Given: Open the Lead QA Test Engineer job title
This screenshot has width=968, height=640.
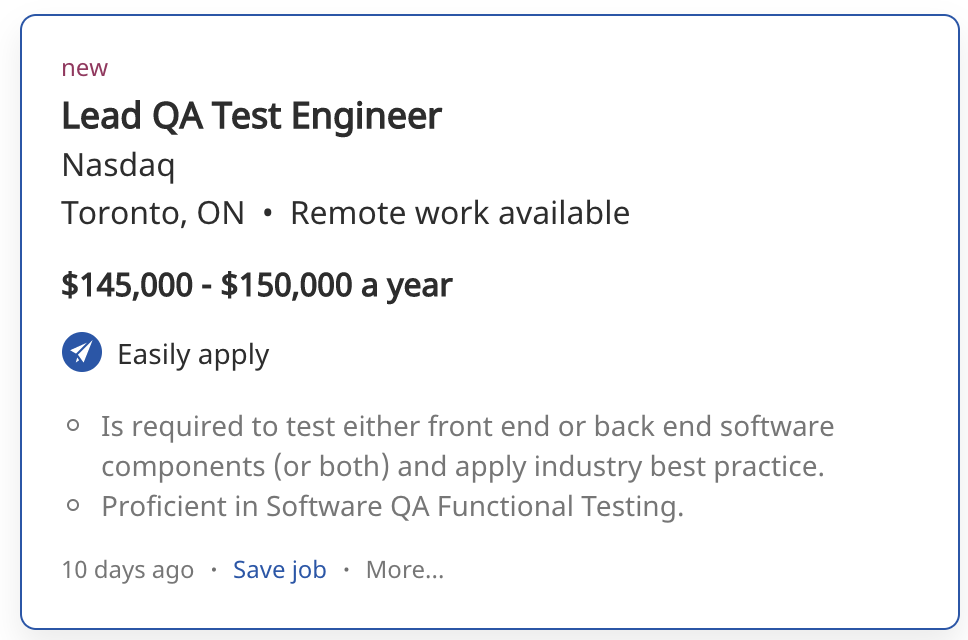Looking at the screenshot, I should pos(251,117).
